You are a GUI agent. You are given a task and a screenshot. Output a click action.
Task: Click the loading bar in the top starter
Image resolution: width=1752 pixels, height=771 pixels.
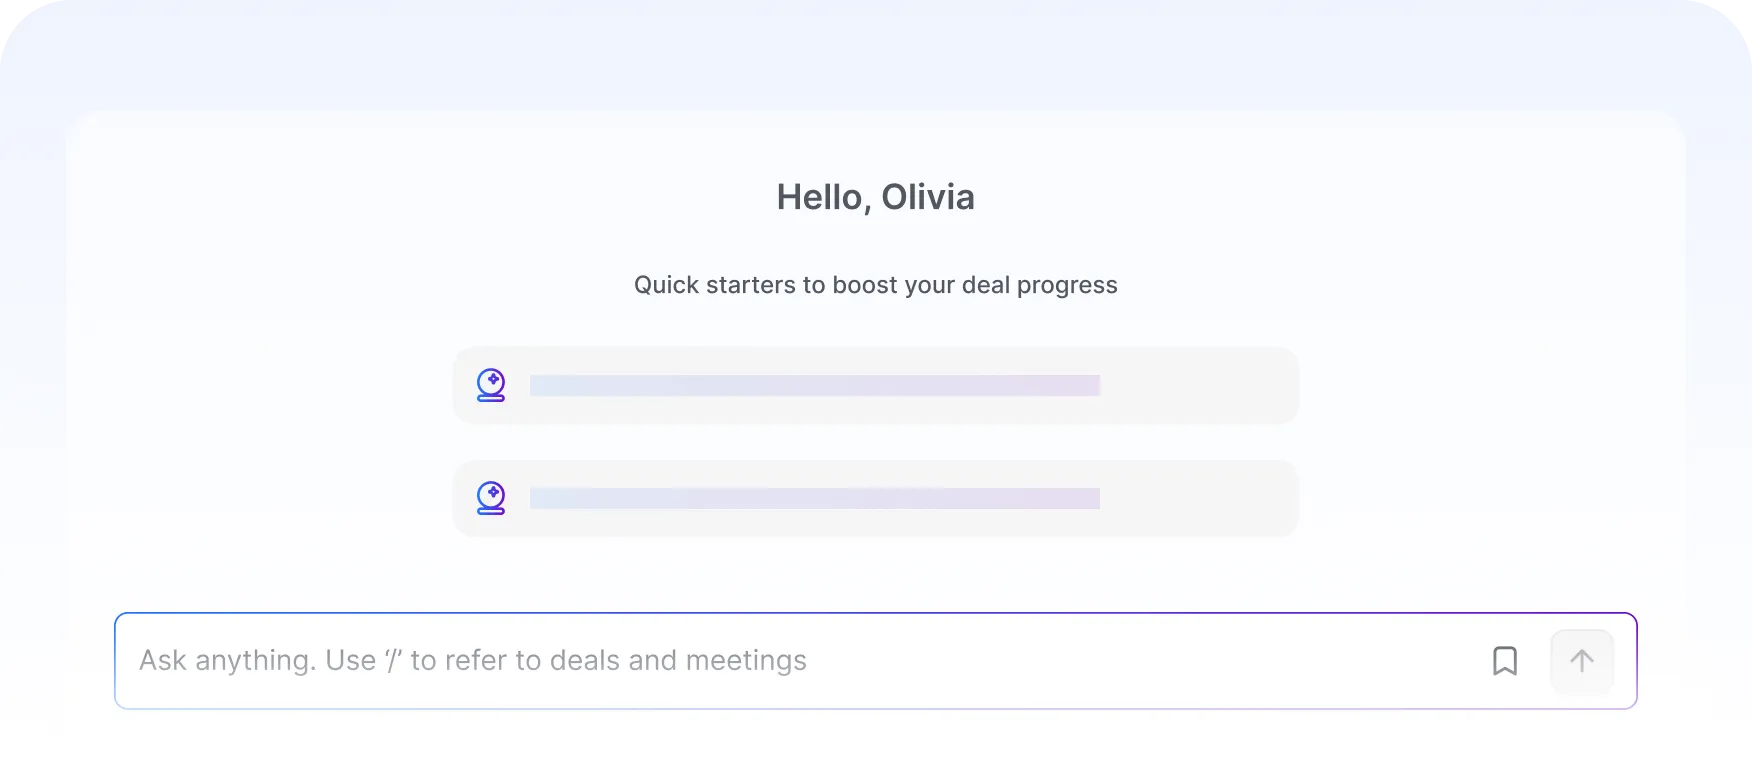[815, 385]
